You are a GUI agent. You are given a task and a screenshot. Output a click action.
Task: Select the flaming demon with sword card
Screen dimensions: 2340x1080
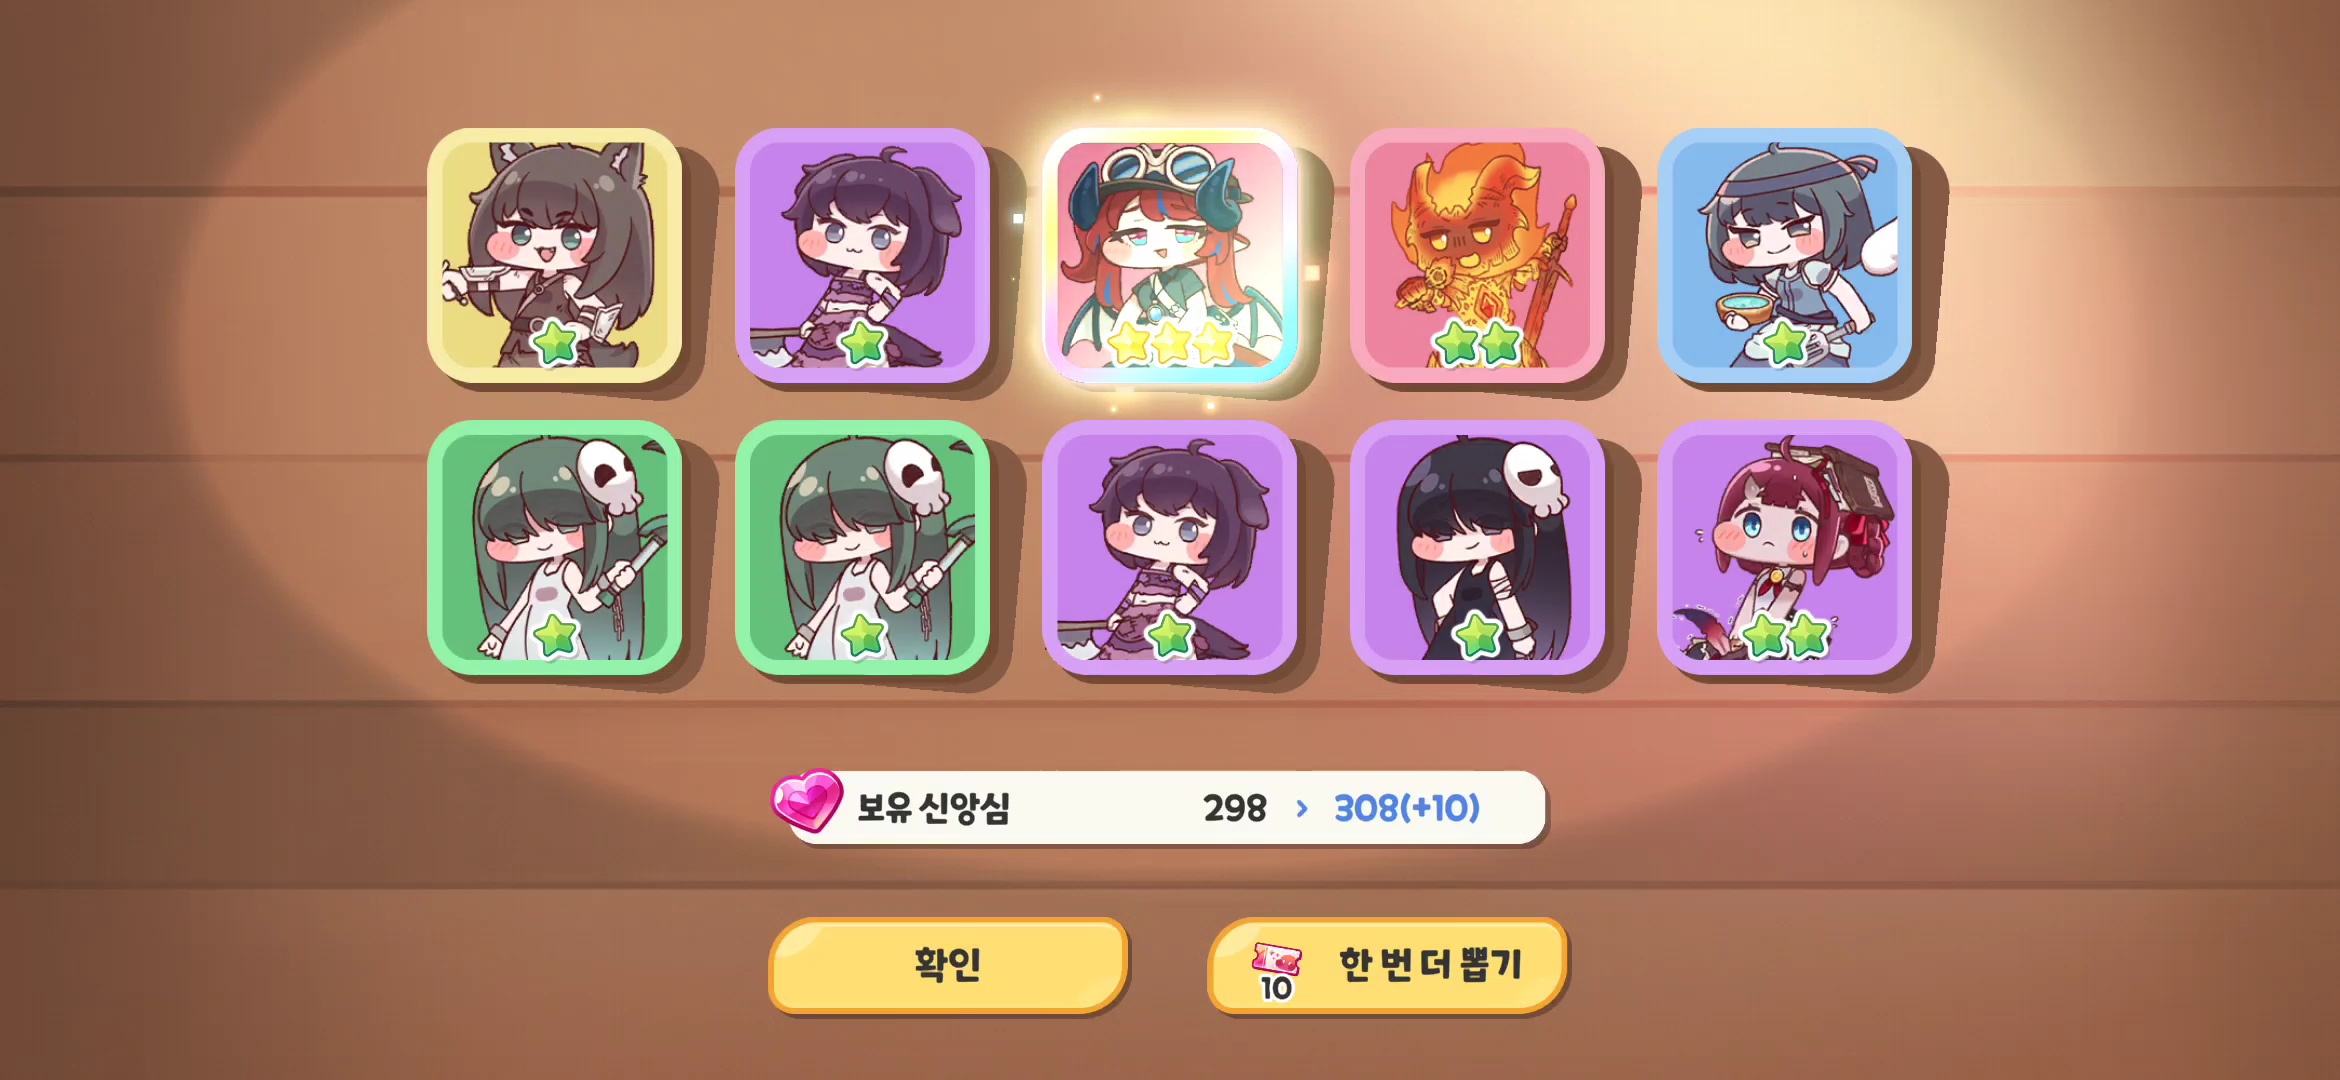(1477, 255)
